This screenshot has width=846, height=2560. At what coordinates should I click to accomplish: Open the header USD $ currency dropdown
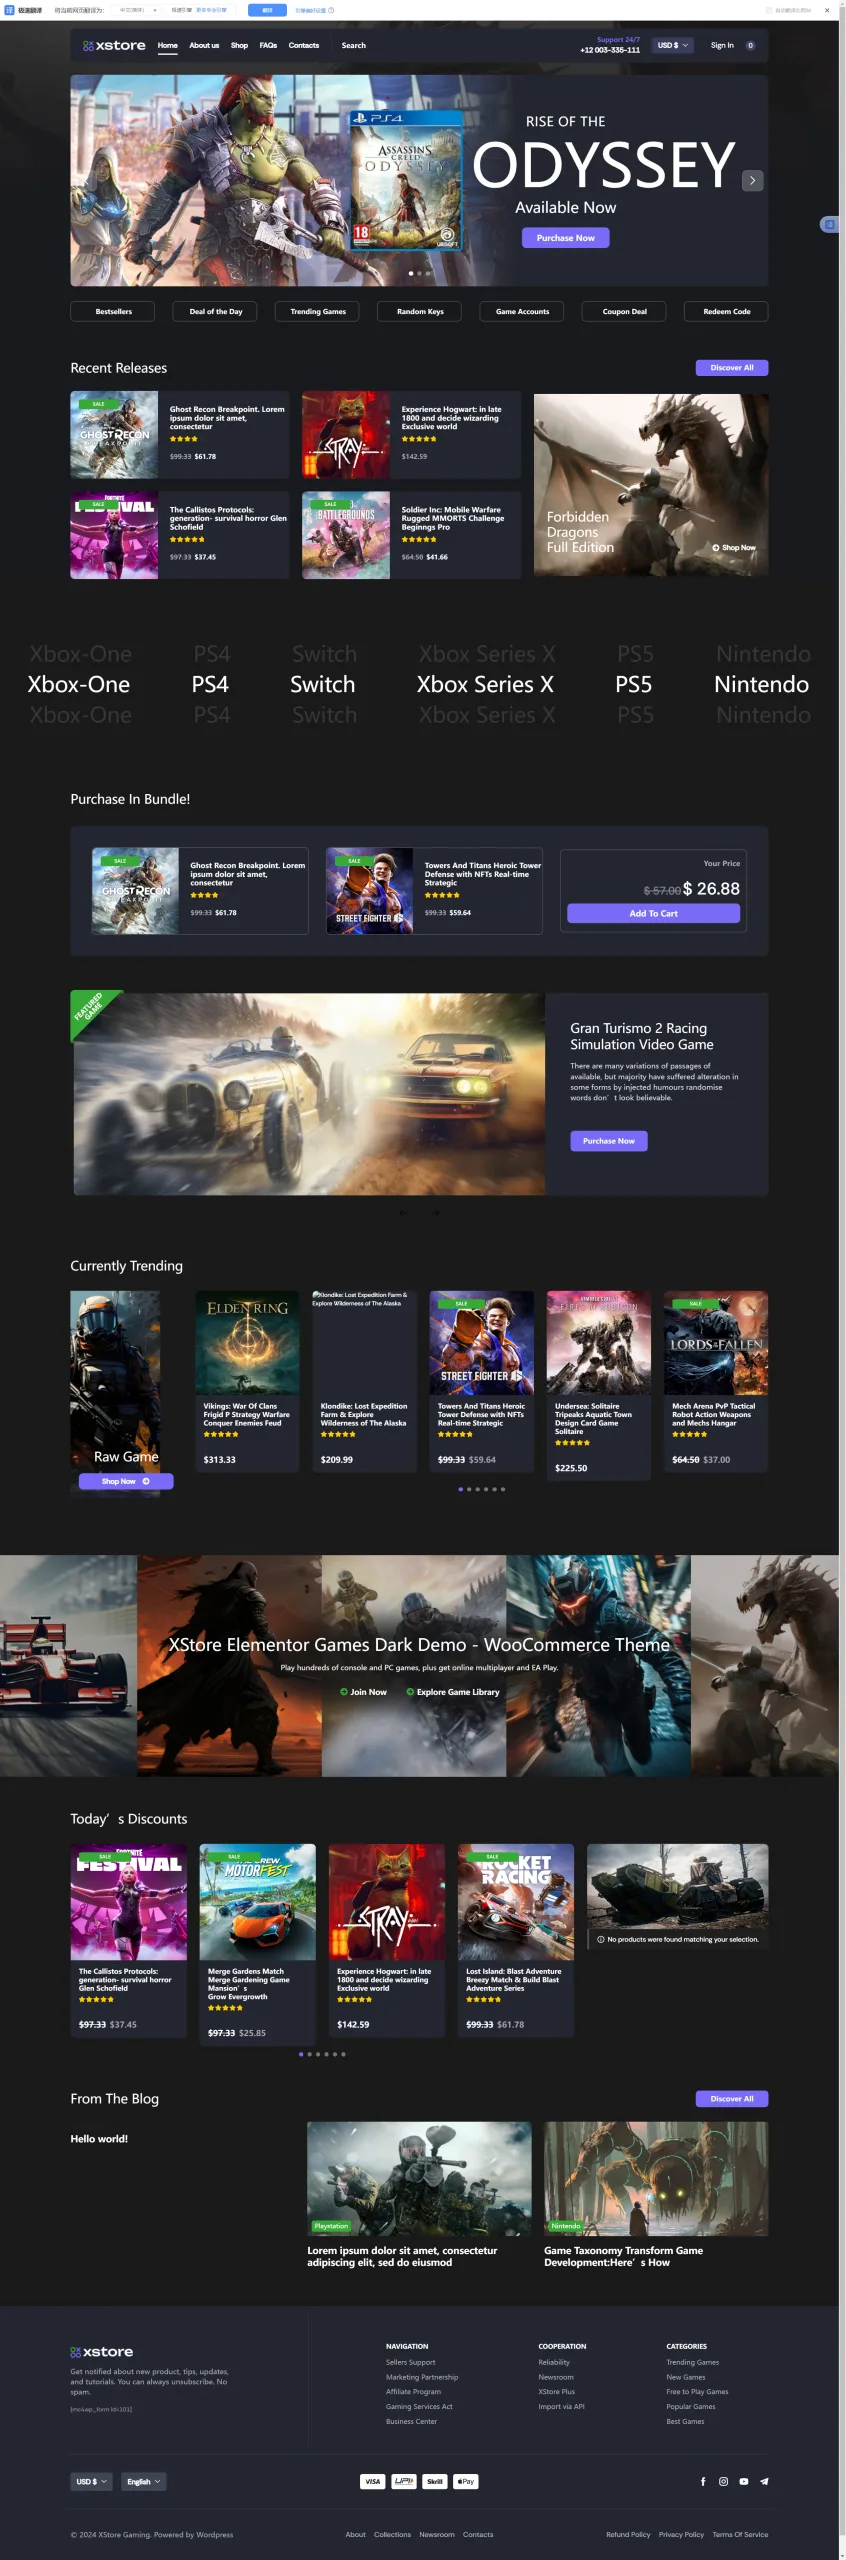coord(672,46)
